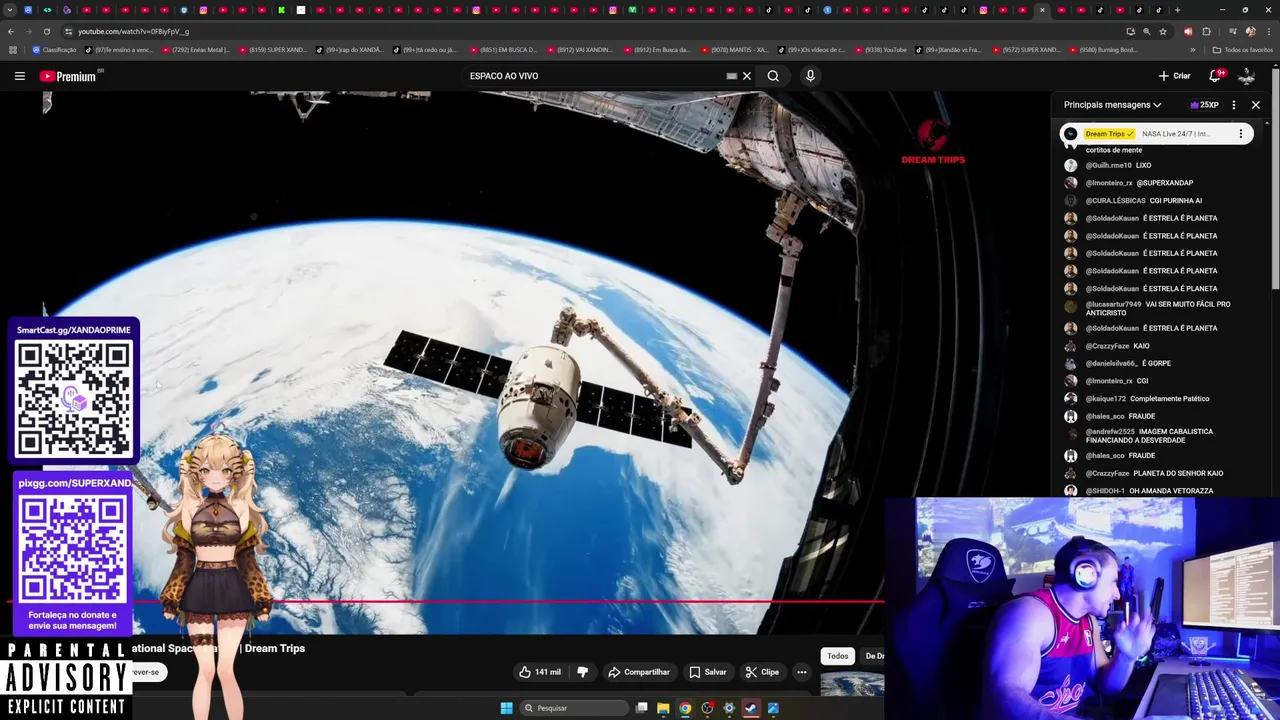1280x720 pixels.
Task: Open a new browser tab with plus
Action: (x=1177, y=10)
